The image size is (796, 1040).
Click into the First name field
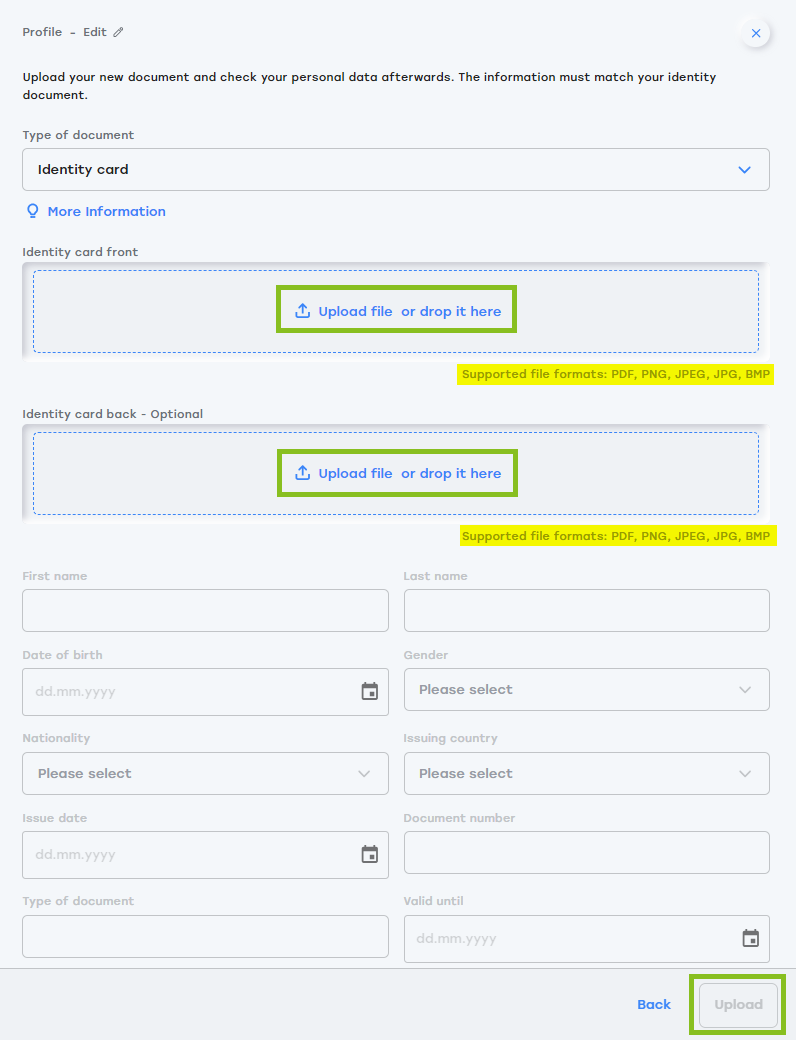[205, 610]
